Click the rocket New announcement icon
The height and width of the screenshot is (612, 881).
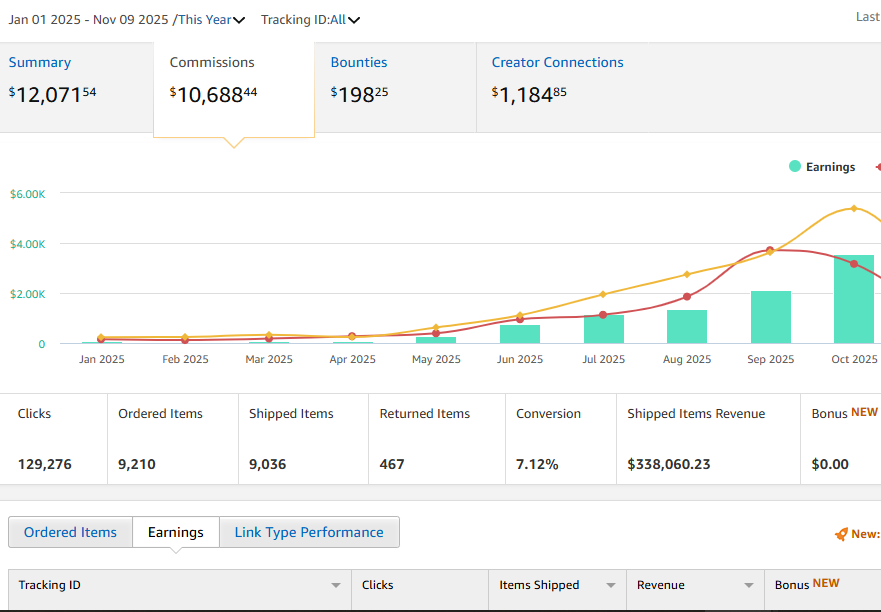tap(841, 534)
